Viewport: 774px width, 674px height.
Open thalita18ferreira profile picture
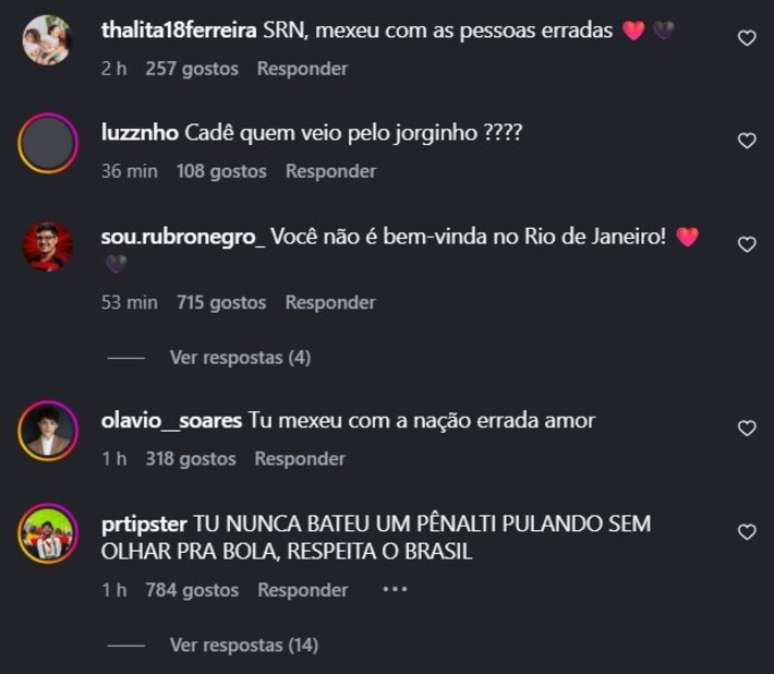tap(47, 40)
